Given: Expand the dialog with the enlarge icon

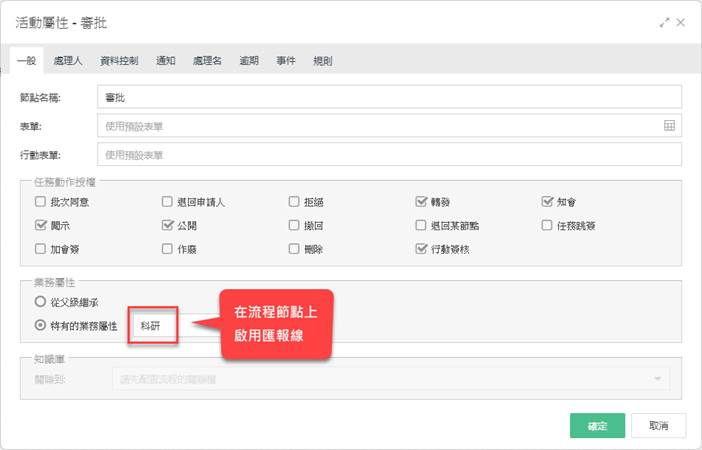Looking at the screenshot, I should (664, 22).
